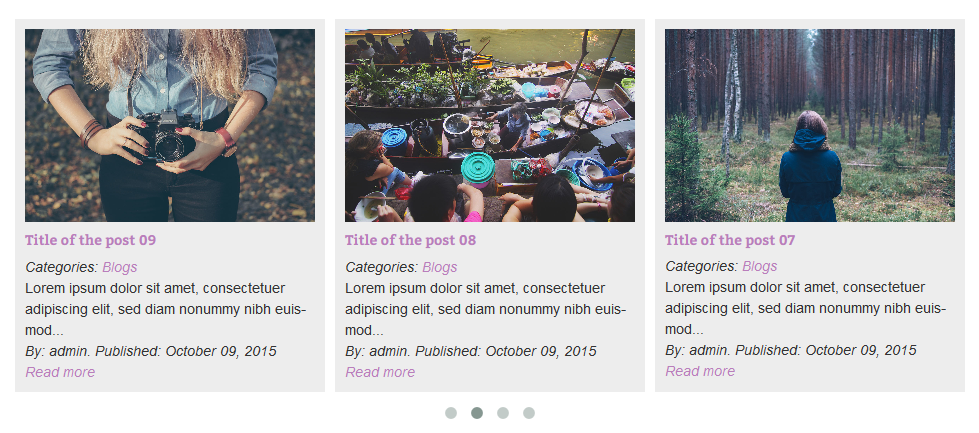Click the excerpt text of post 07
Screen dimensions: 979x433
tap(805, 309)
